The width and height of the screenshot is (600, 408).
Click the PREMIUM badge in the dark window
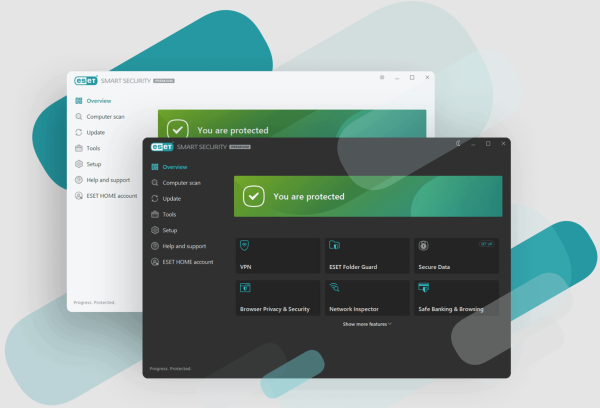[x=240, y=147]
